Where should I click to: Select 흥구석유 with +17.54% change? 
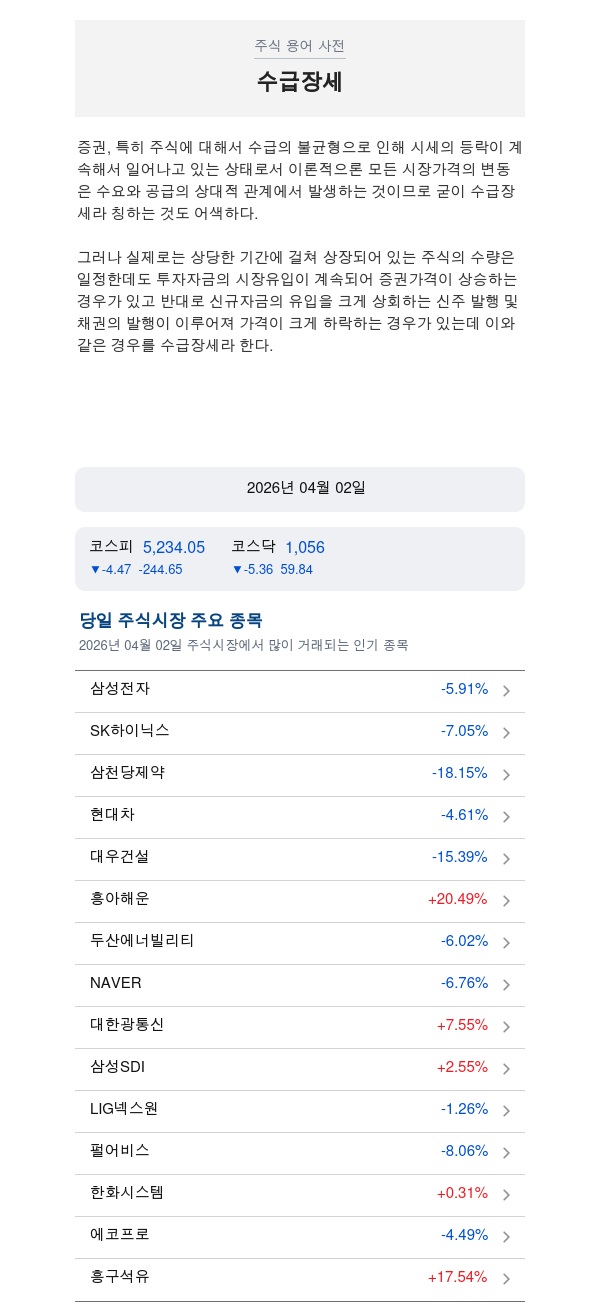[299, 1277]
